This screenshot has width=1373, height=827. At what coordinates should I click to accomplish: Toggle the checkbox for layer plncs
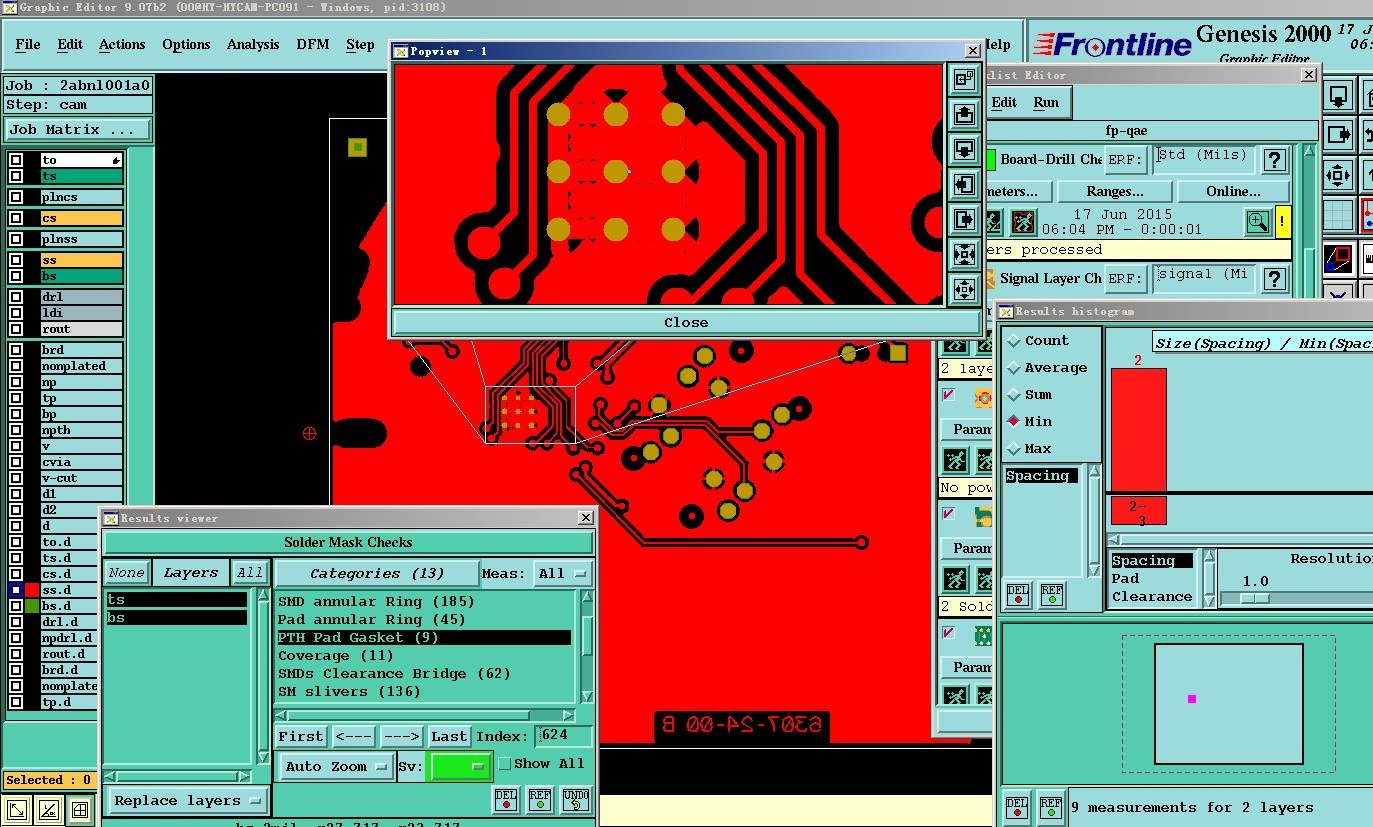pos(16,197)
